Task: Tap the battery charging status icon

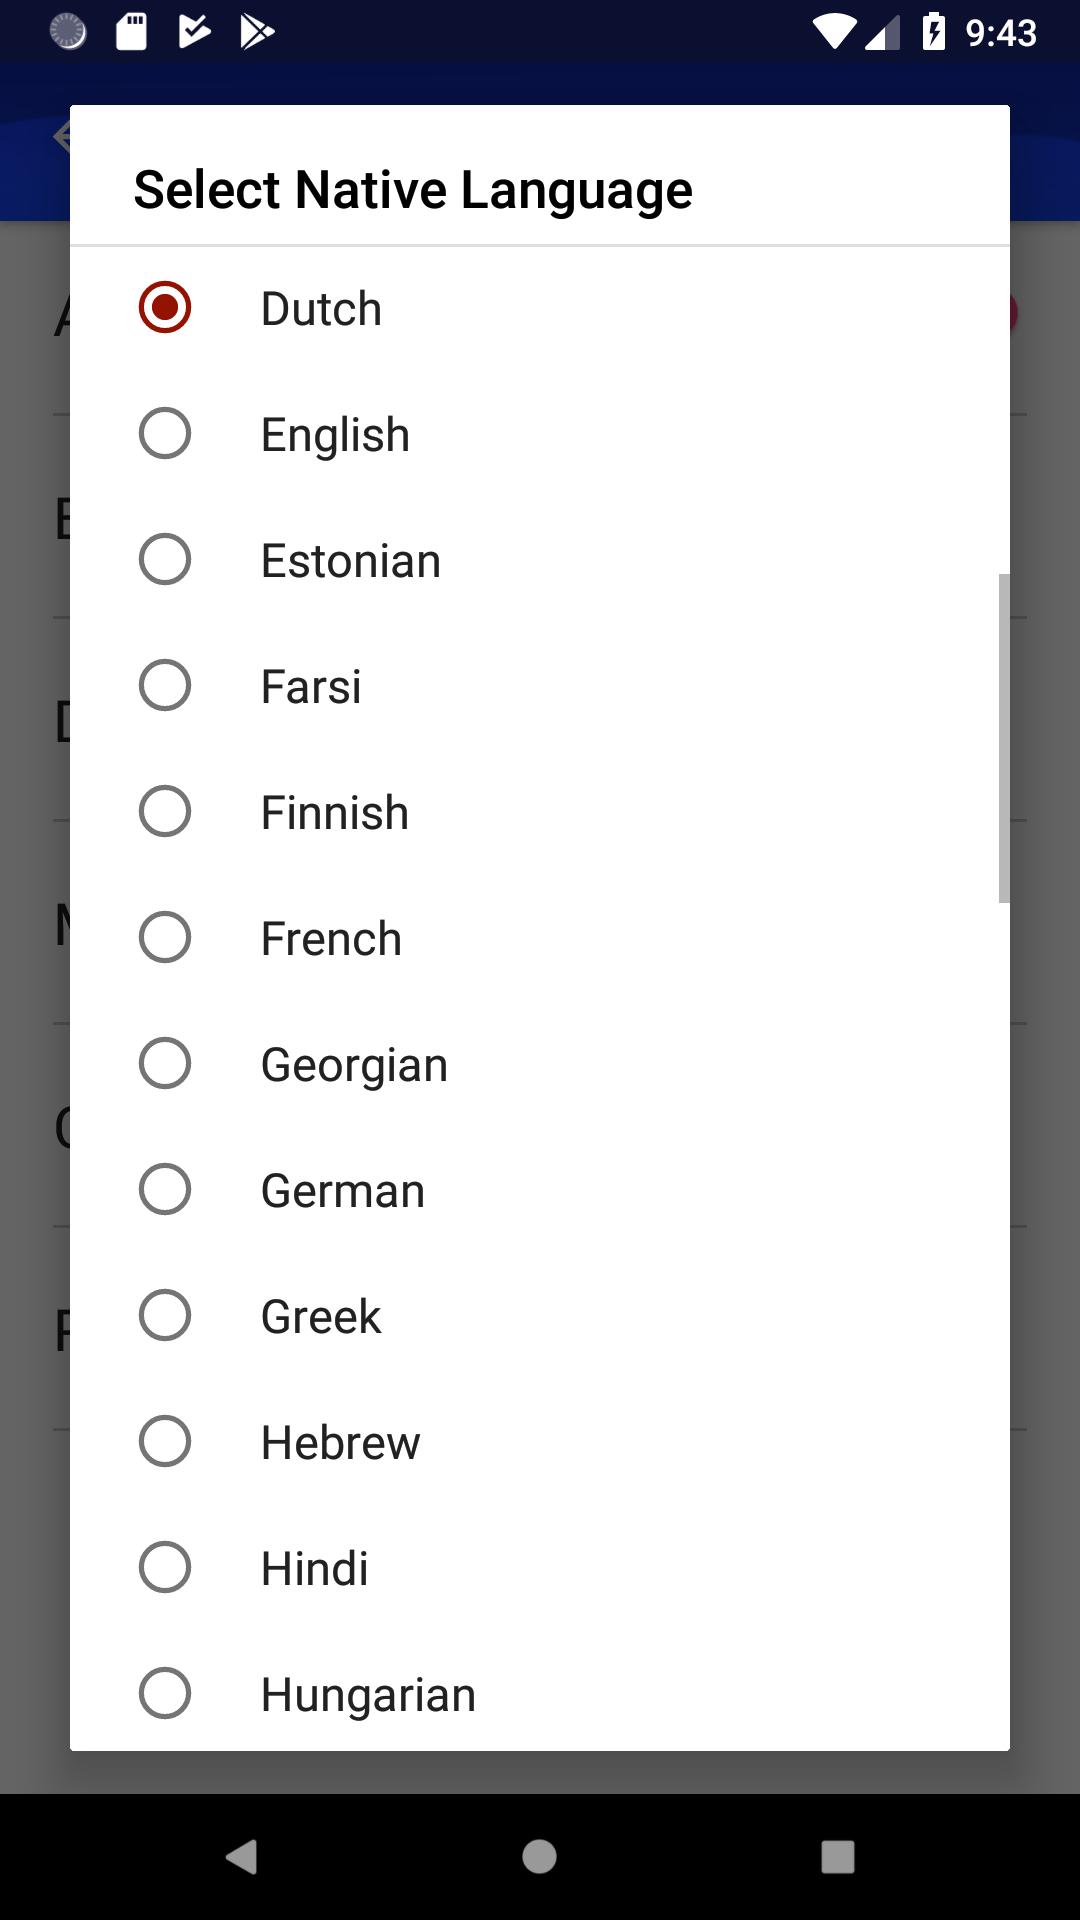Action: (x=934, y=32)
